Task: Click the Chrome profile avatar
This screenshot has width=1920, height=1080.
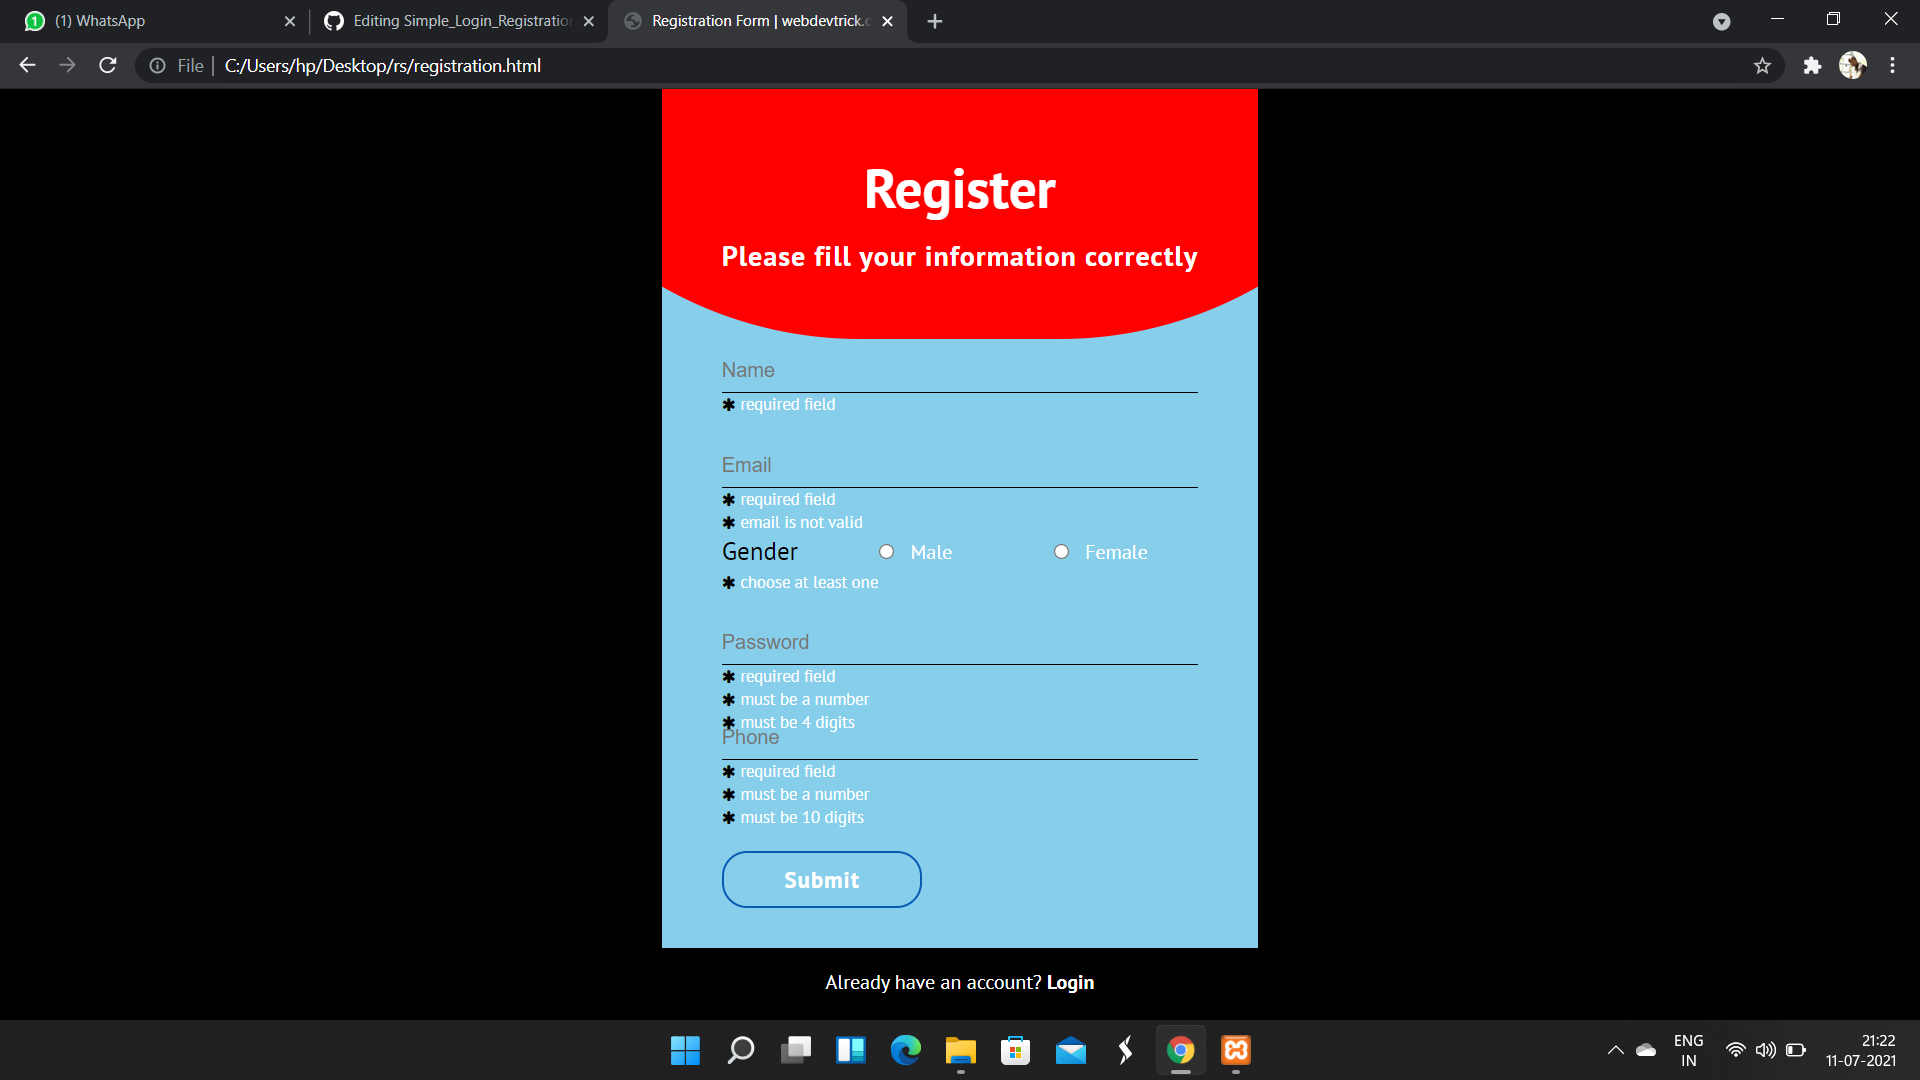Action: point(1852,66)
